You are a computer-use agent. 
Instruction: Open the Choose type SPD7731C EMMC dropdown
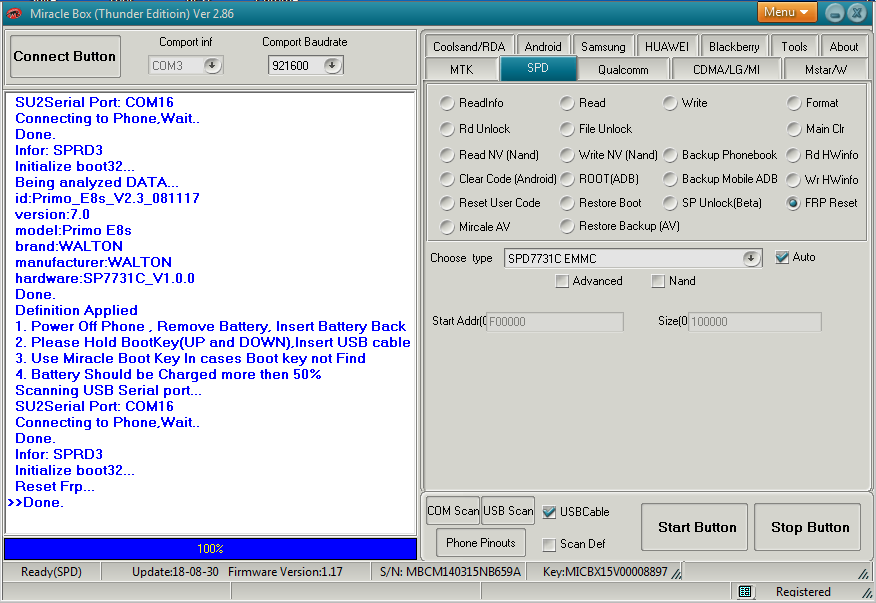pyautogui.click(x=751, y=258)
